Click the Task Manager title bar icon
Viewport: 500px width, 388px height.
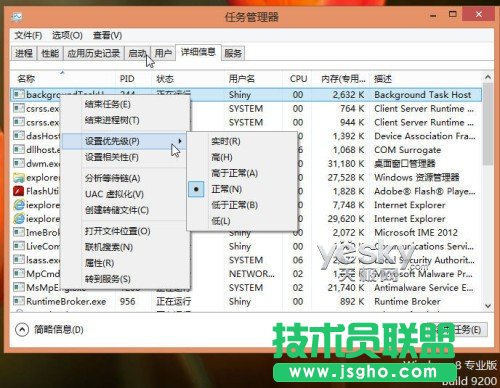click(16, 17)
